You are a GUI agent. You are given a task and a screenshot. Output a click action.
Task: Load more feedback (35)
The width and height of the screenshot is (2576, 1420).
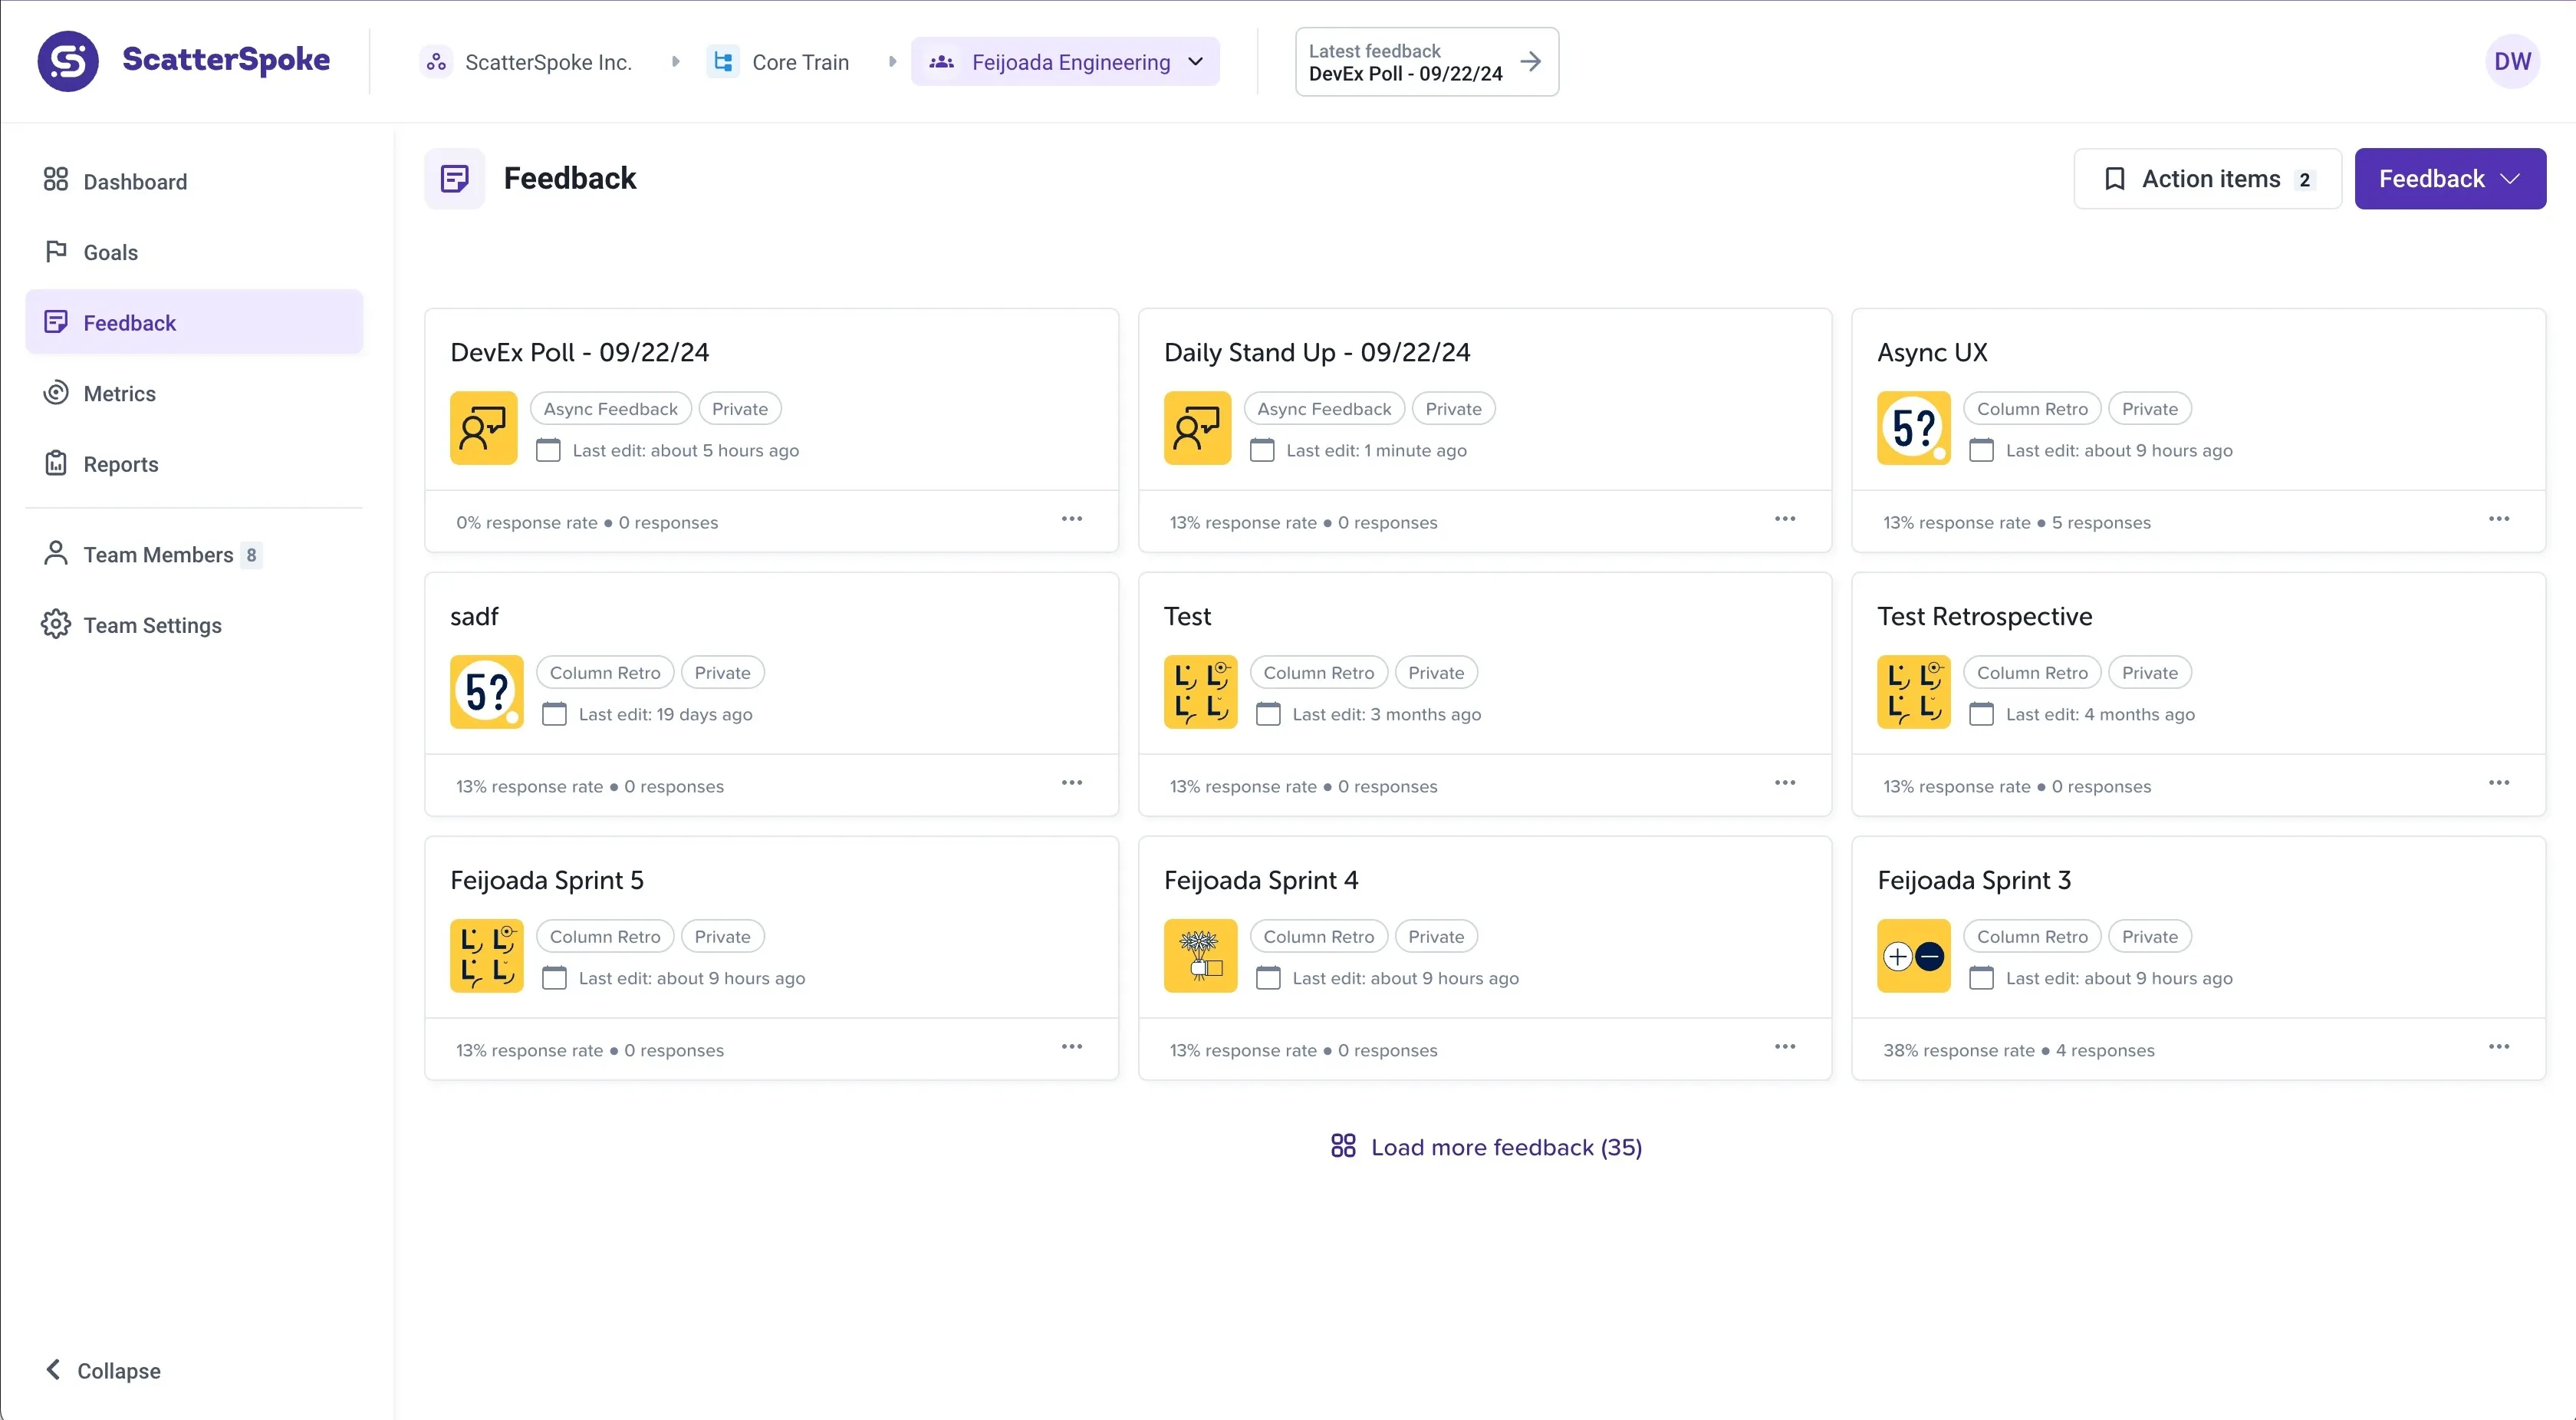coord(1486,1147)
